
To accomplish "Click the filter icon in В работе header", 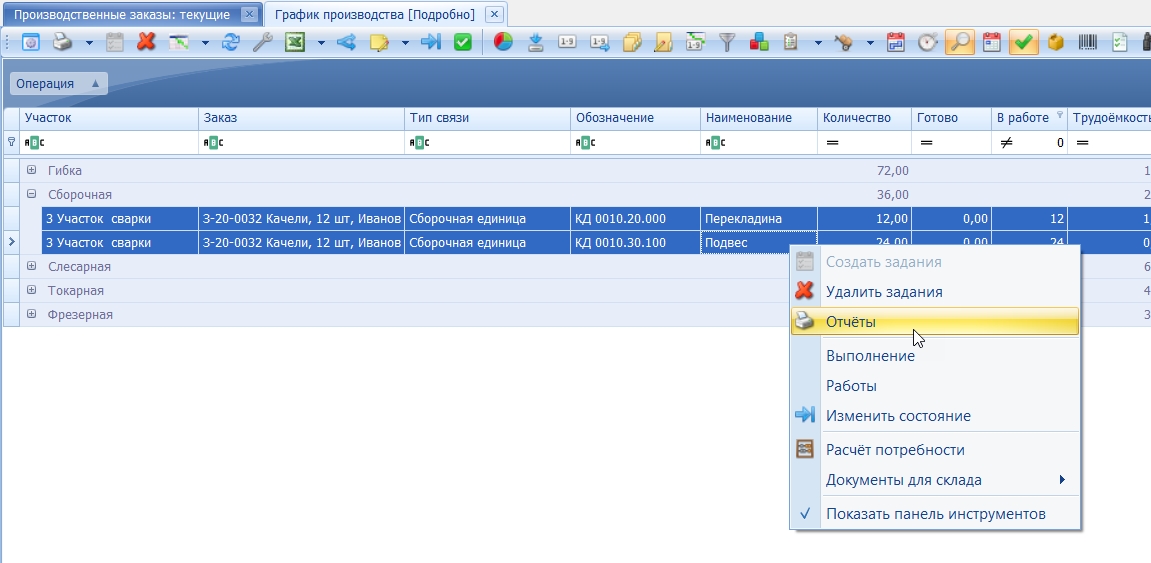I will [1059, 115].
